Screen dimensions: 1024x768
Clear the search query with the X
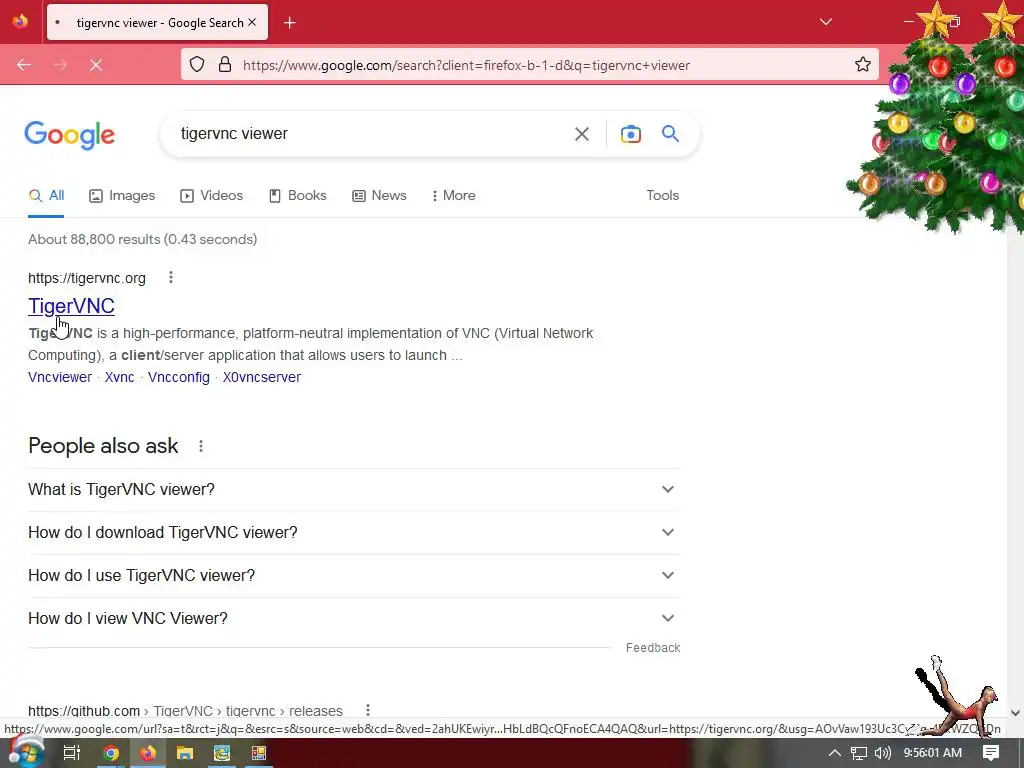point(582,134)
